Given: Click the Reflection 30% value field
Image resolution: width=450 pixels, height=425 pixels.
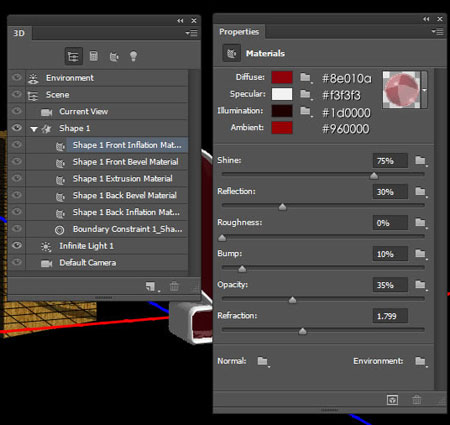Looking at the screenshot, I should click(x=390, y=192).
